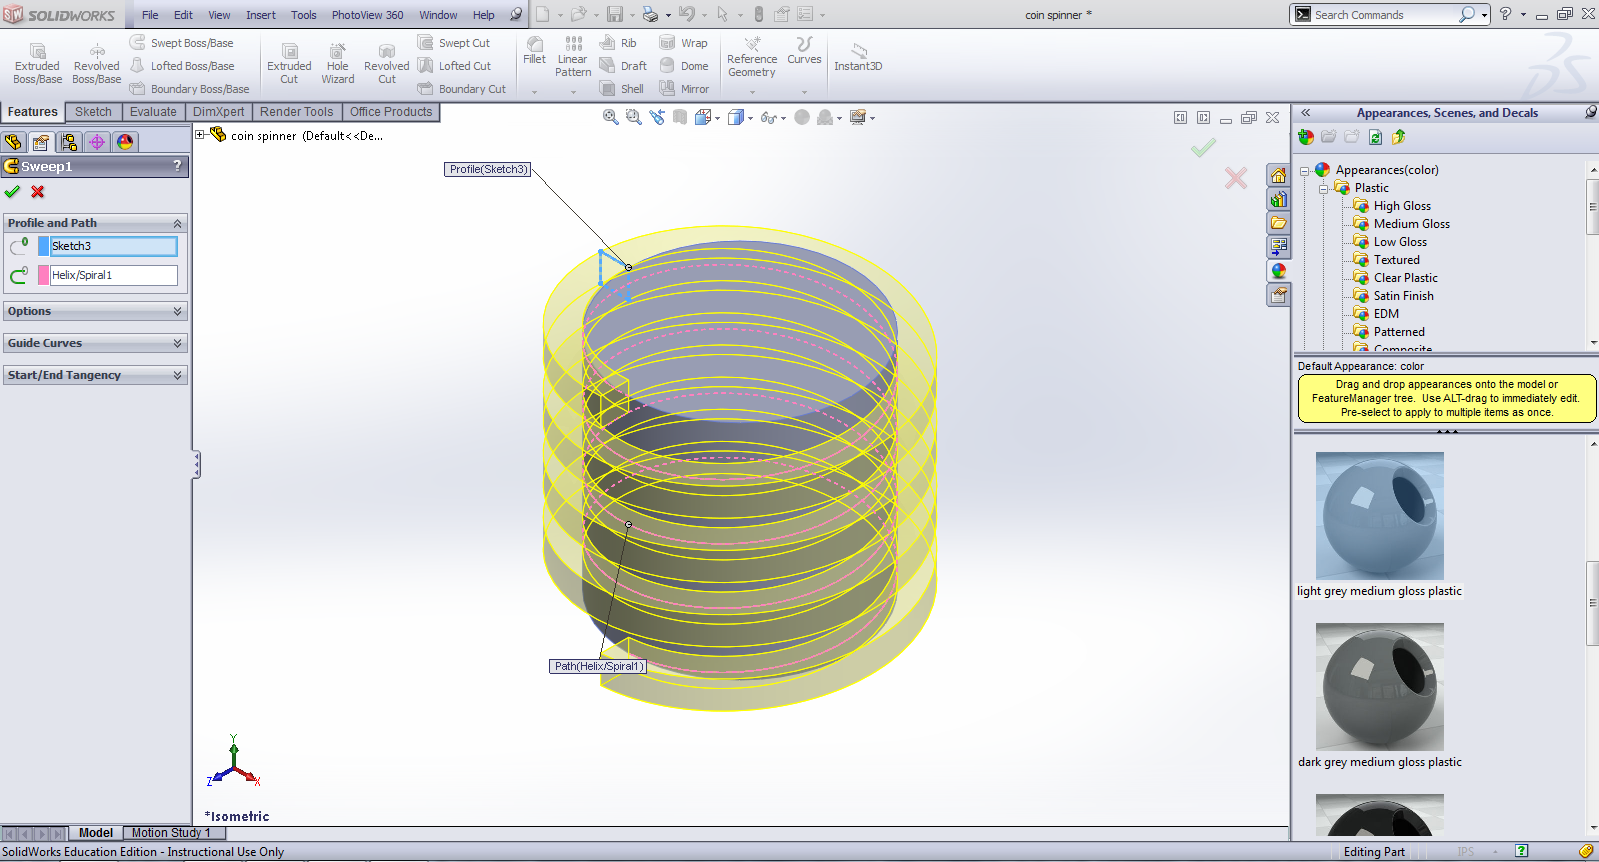The width and height of the screenshot is (1599, 862).
Task: Select the High Gloss plastic item
Action: (x=1402, y=206)
